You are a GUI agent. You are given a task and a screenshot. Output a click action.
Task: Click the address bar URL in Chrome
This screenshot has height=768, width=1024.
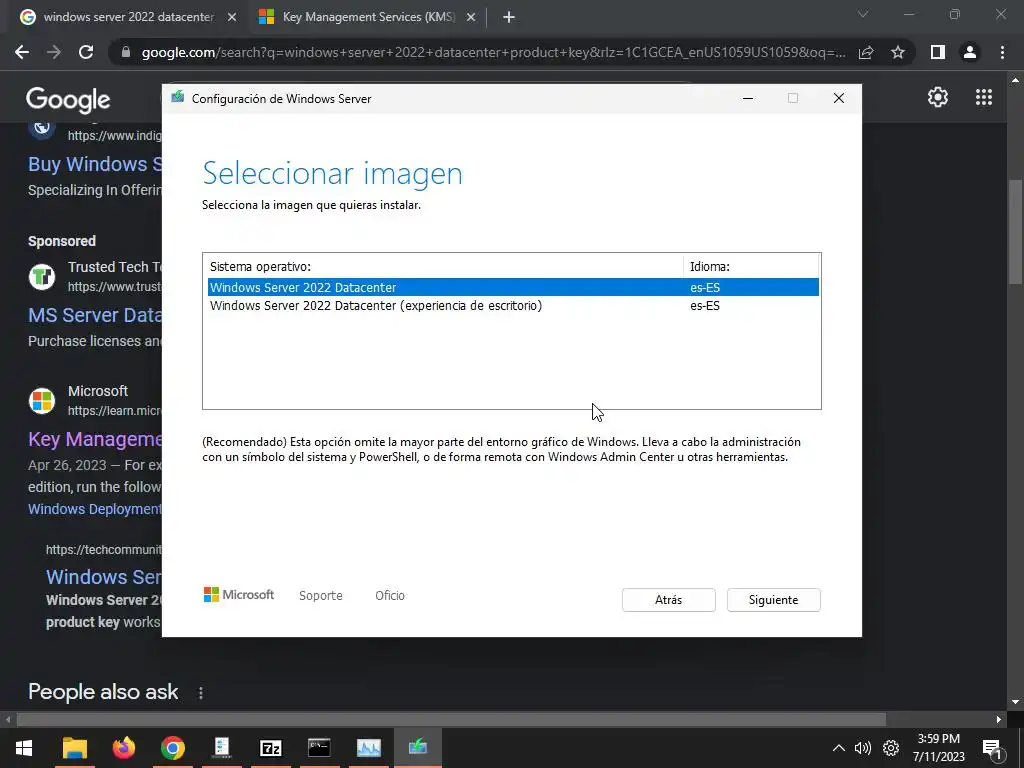click(493, 52)
